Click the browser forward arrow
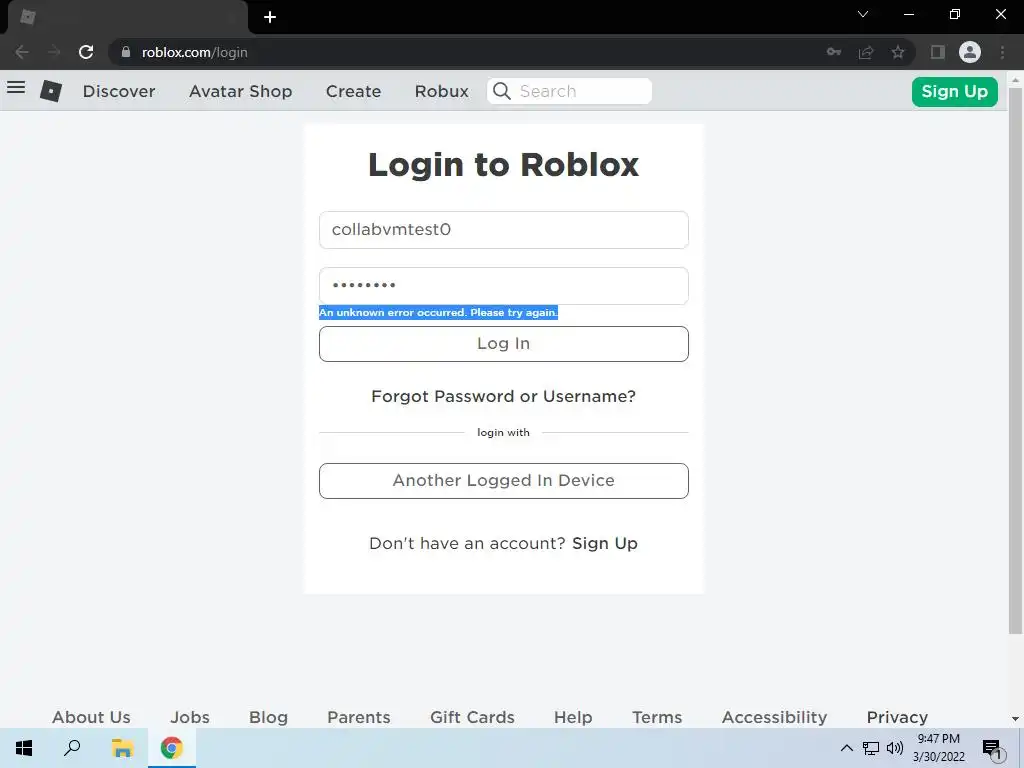 (x=54, y=52)
